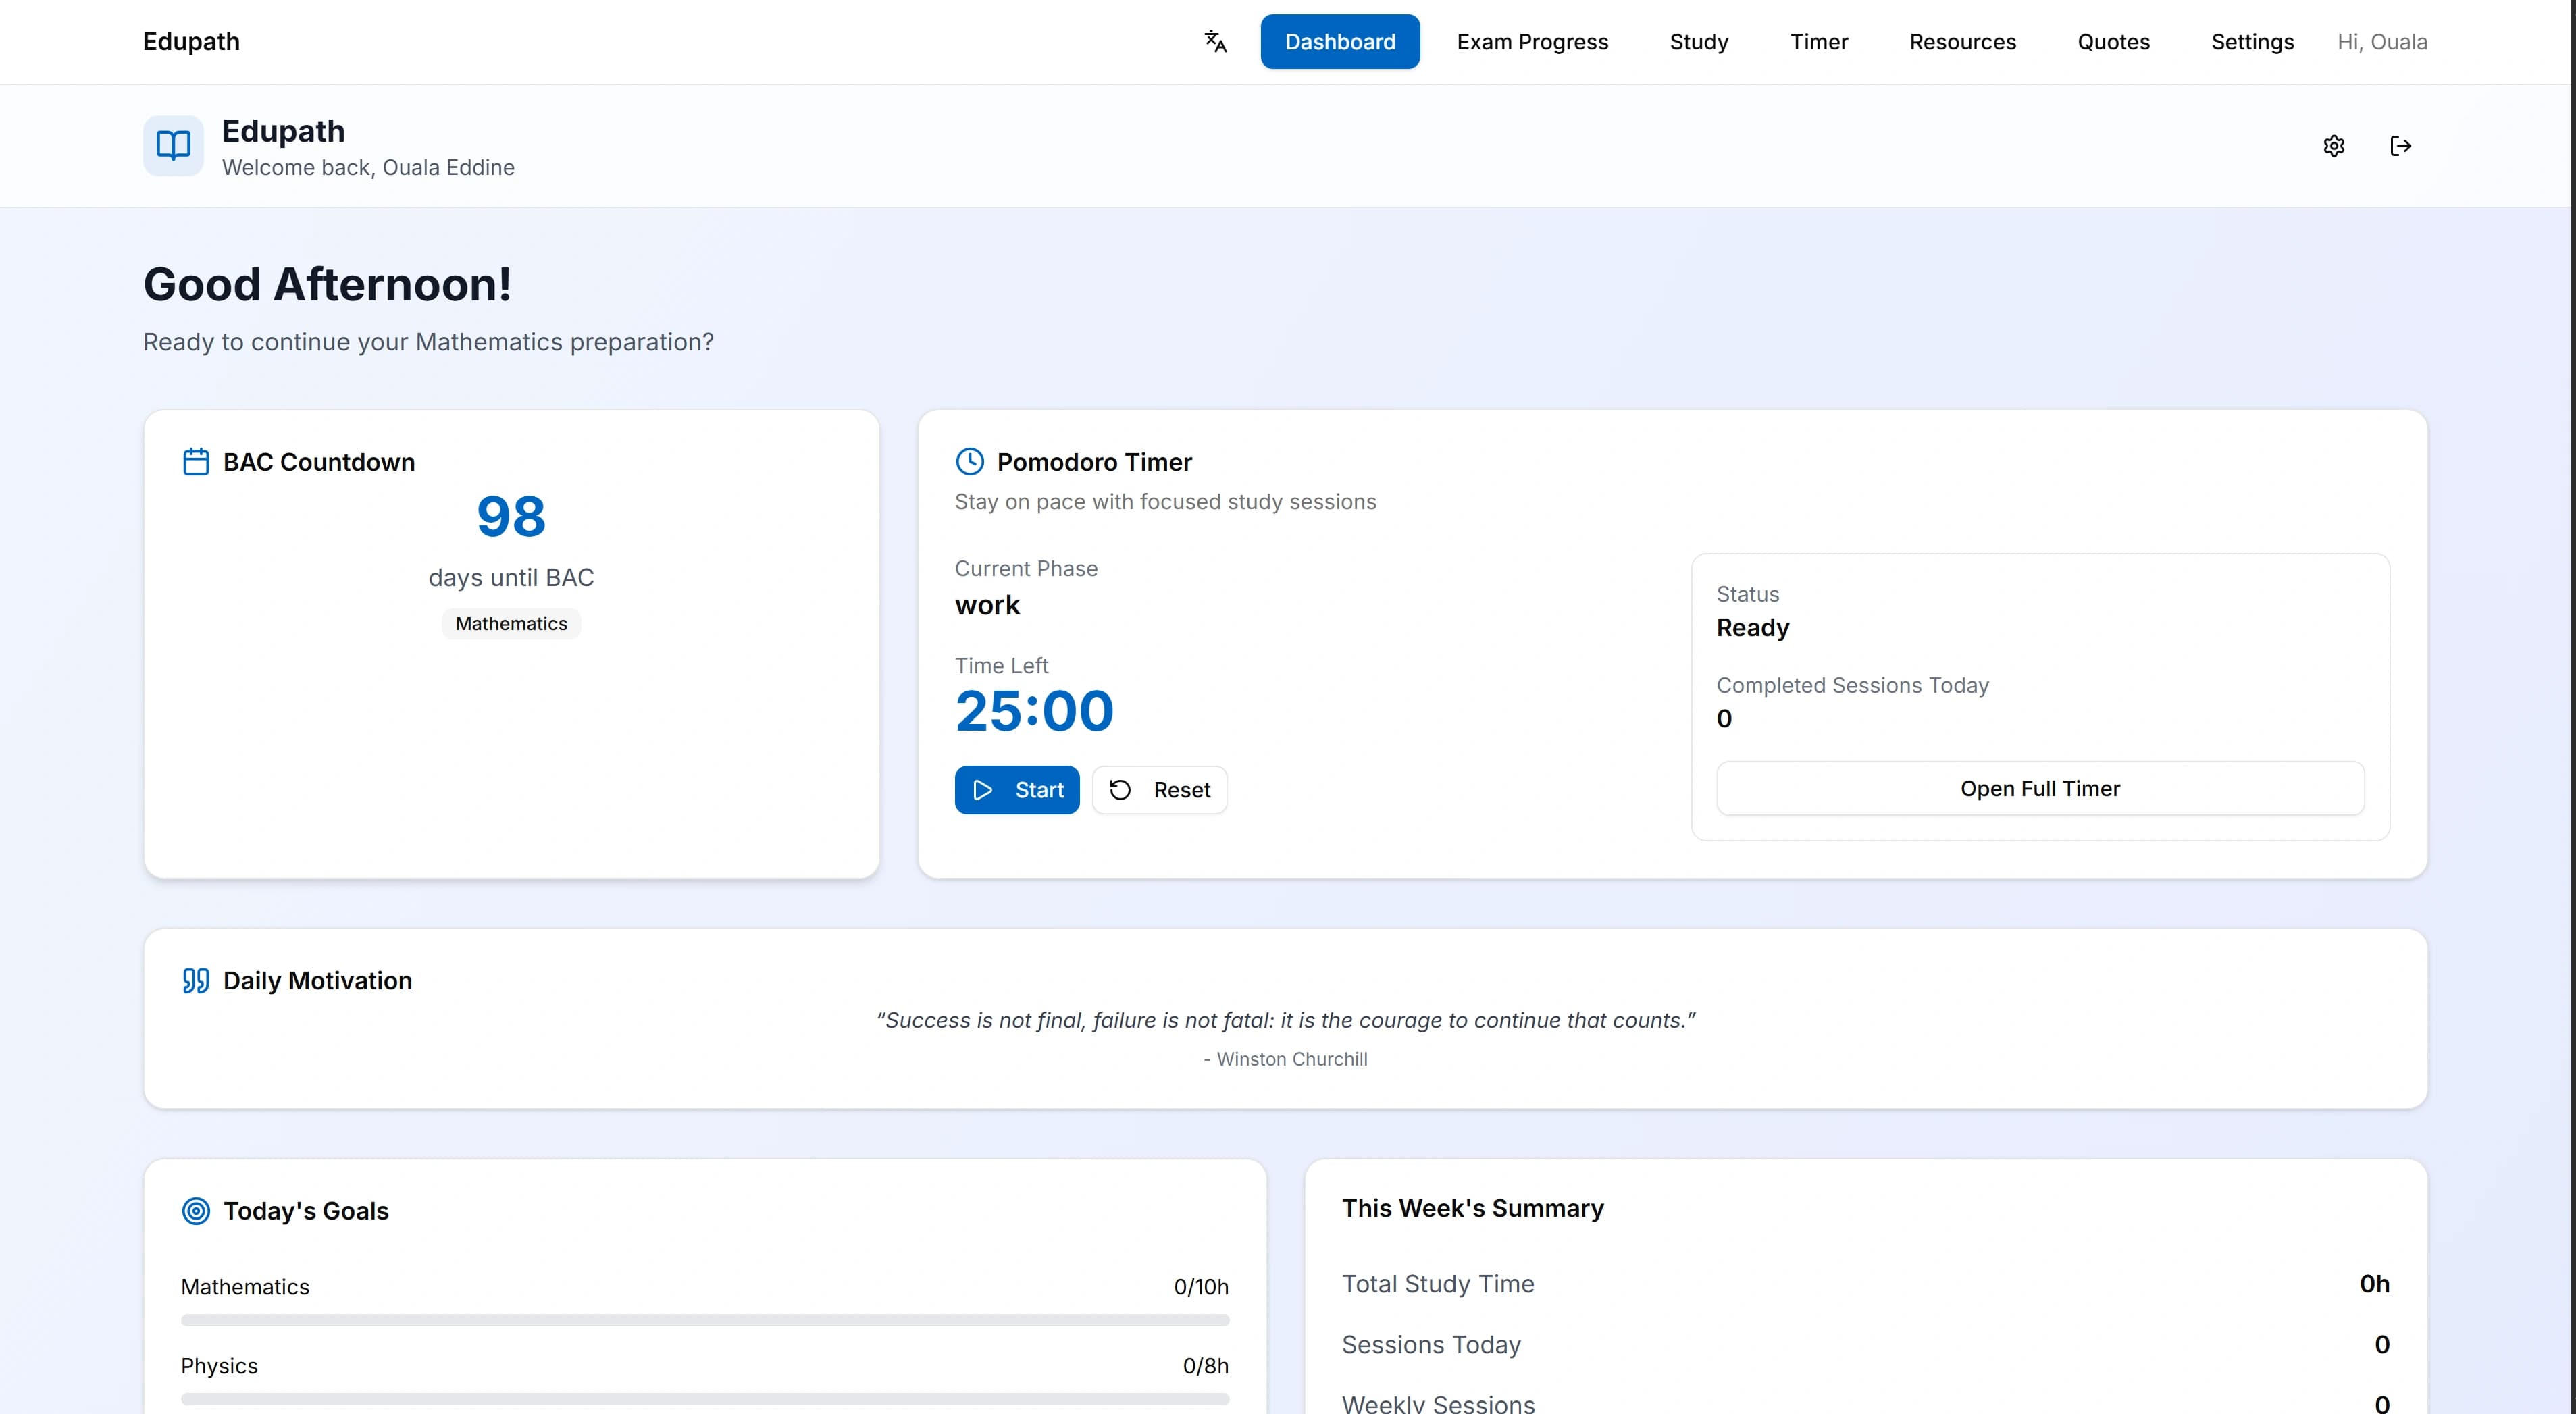This screenshot has height=1414, width=2576.
Task: Click the Hi, Ouala greeting
Action: click(x=2382, y=42)
